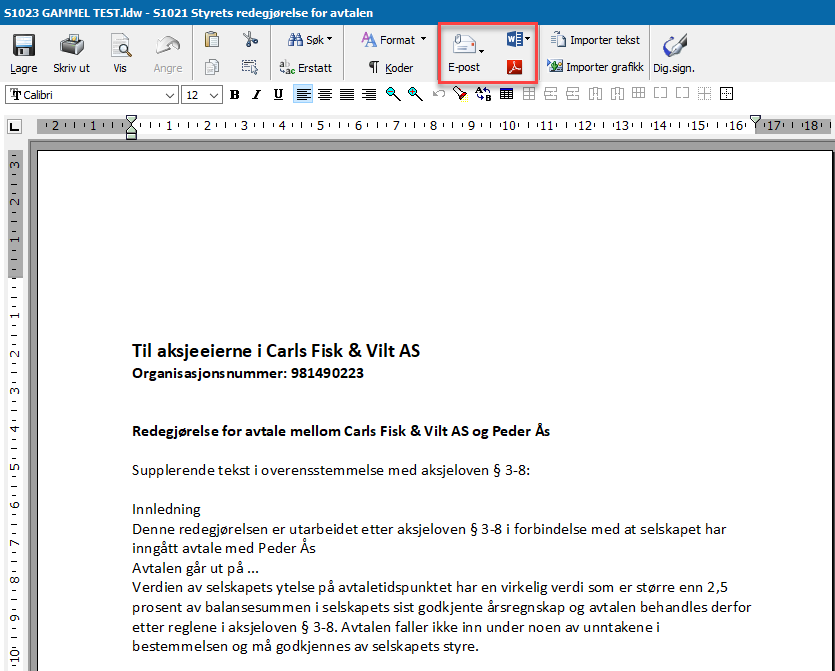Open Dig.sign. digital signature
Screen dimensions: 835x671
coord(674,53)
